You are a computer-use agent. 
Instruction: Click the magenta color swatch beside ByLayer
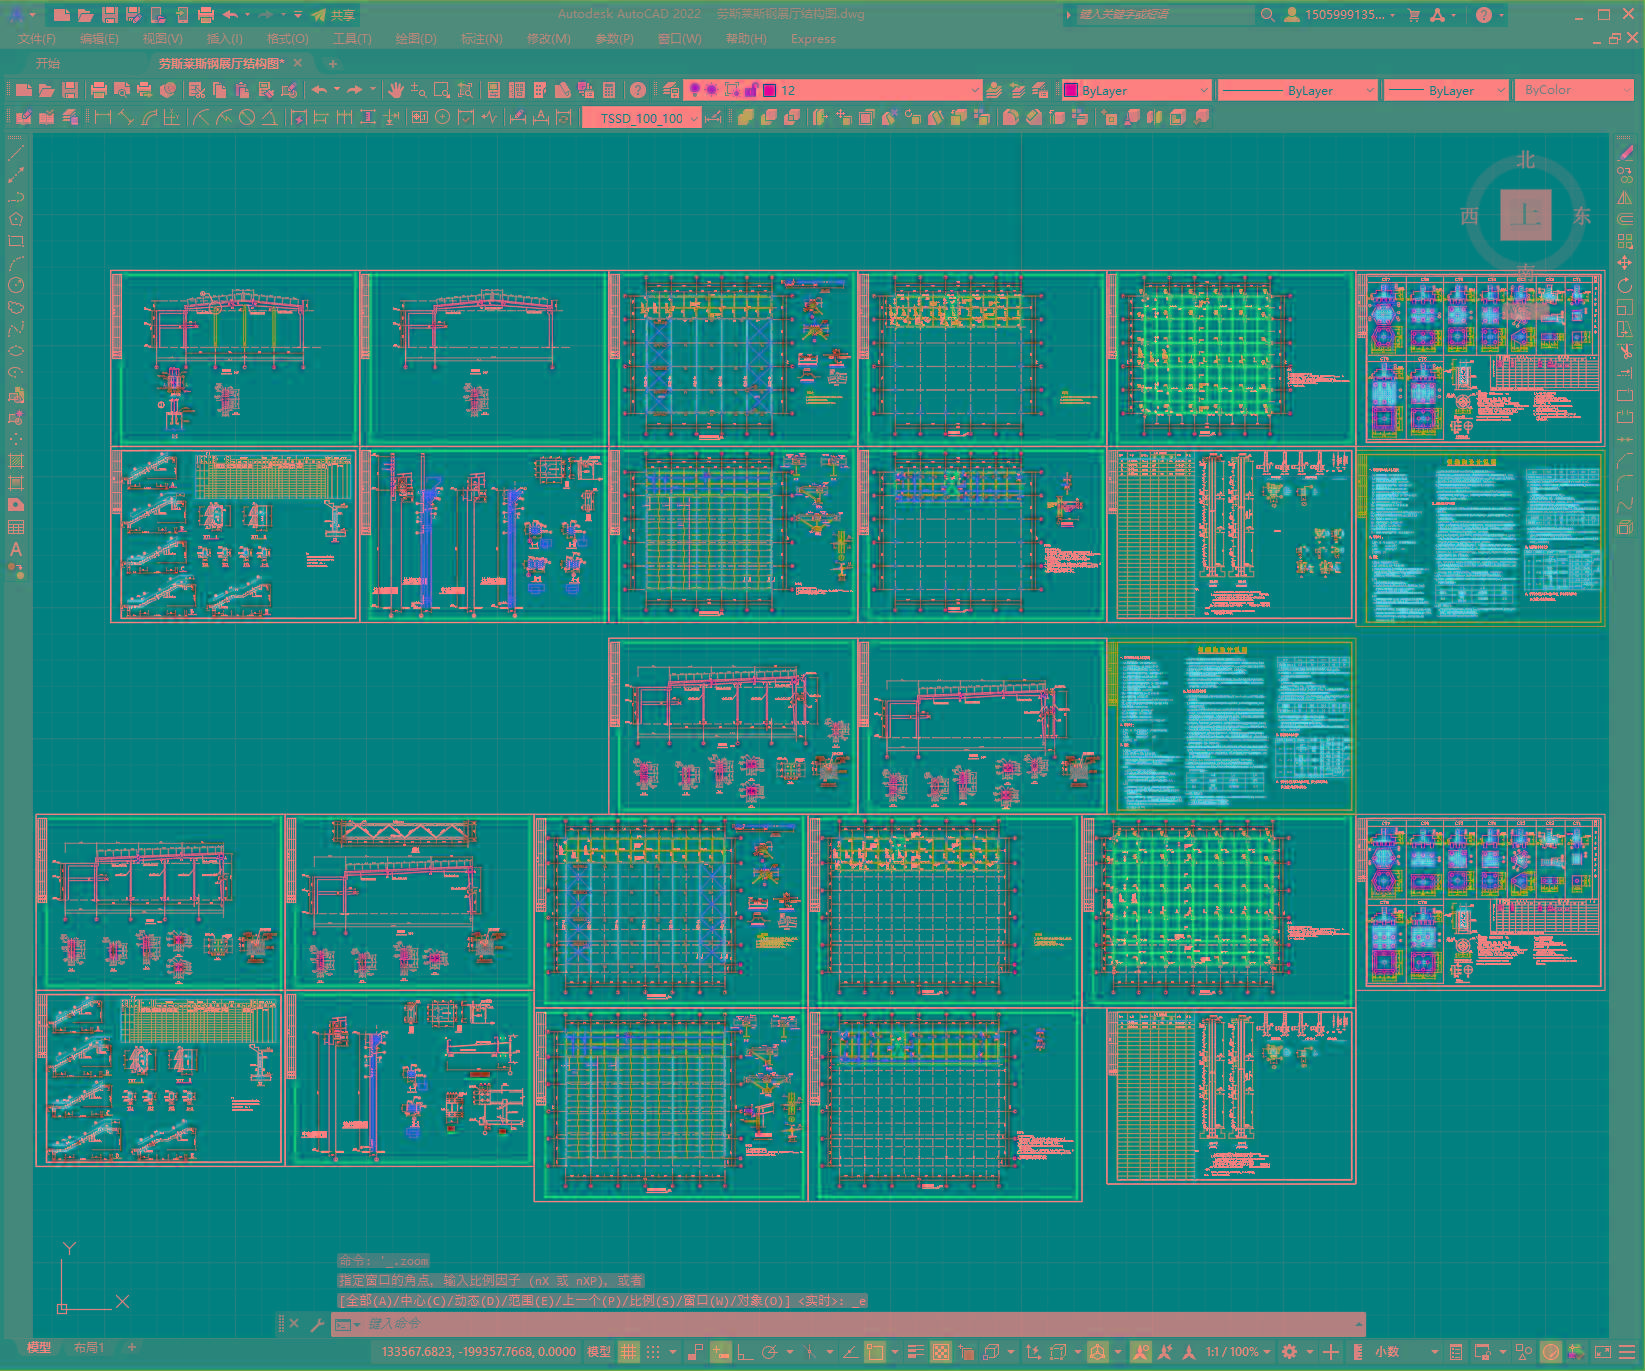tap(1071, 90)
